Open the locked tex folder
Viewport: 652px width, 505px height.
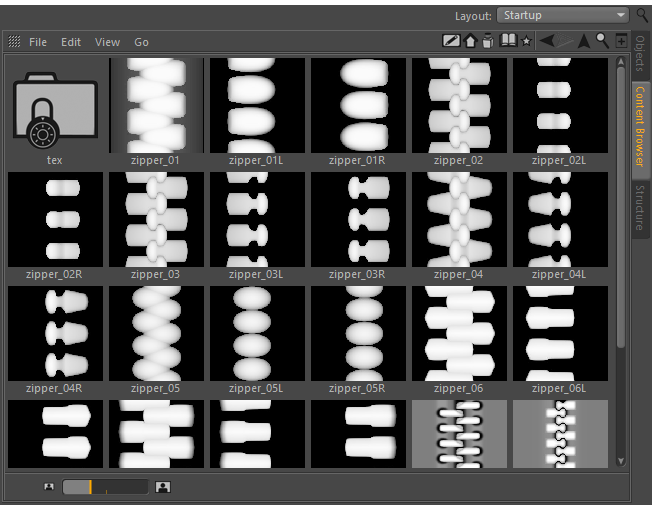pyautogui.click(x=55, y=110)
